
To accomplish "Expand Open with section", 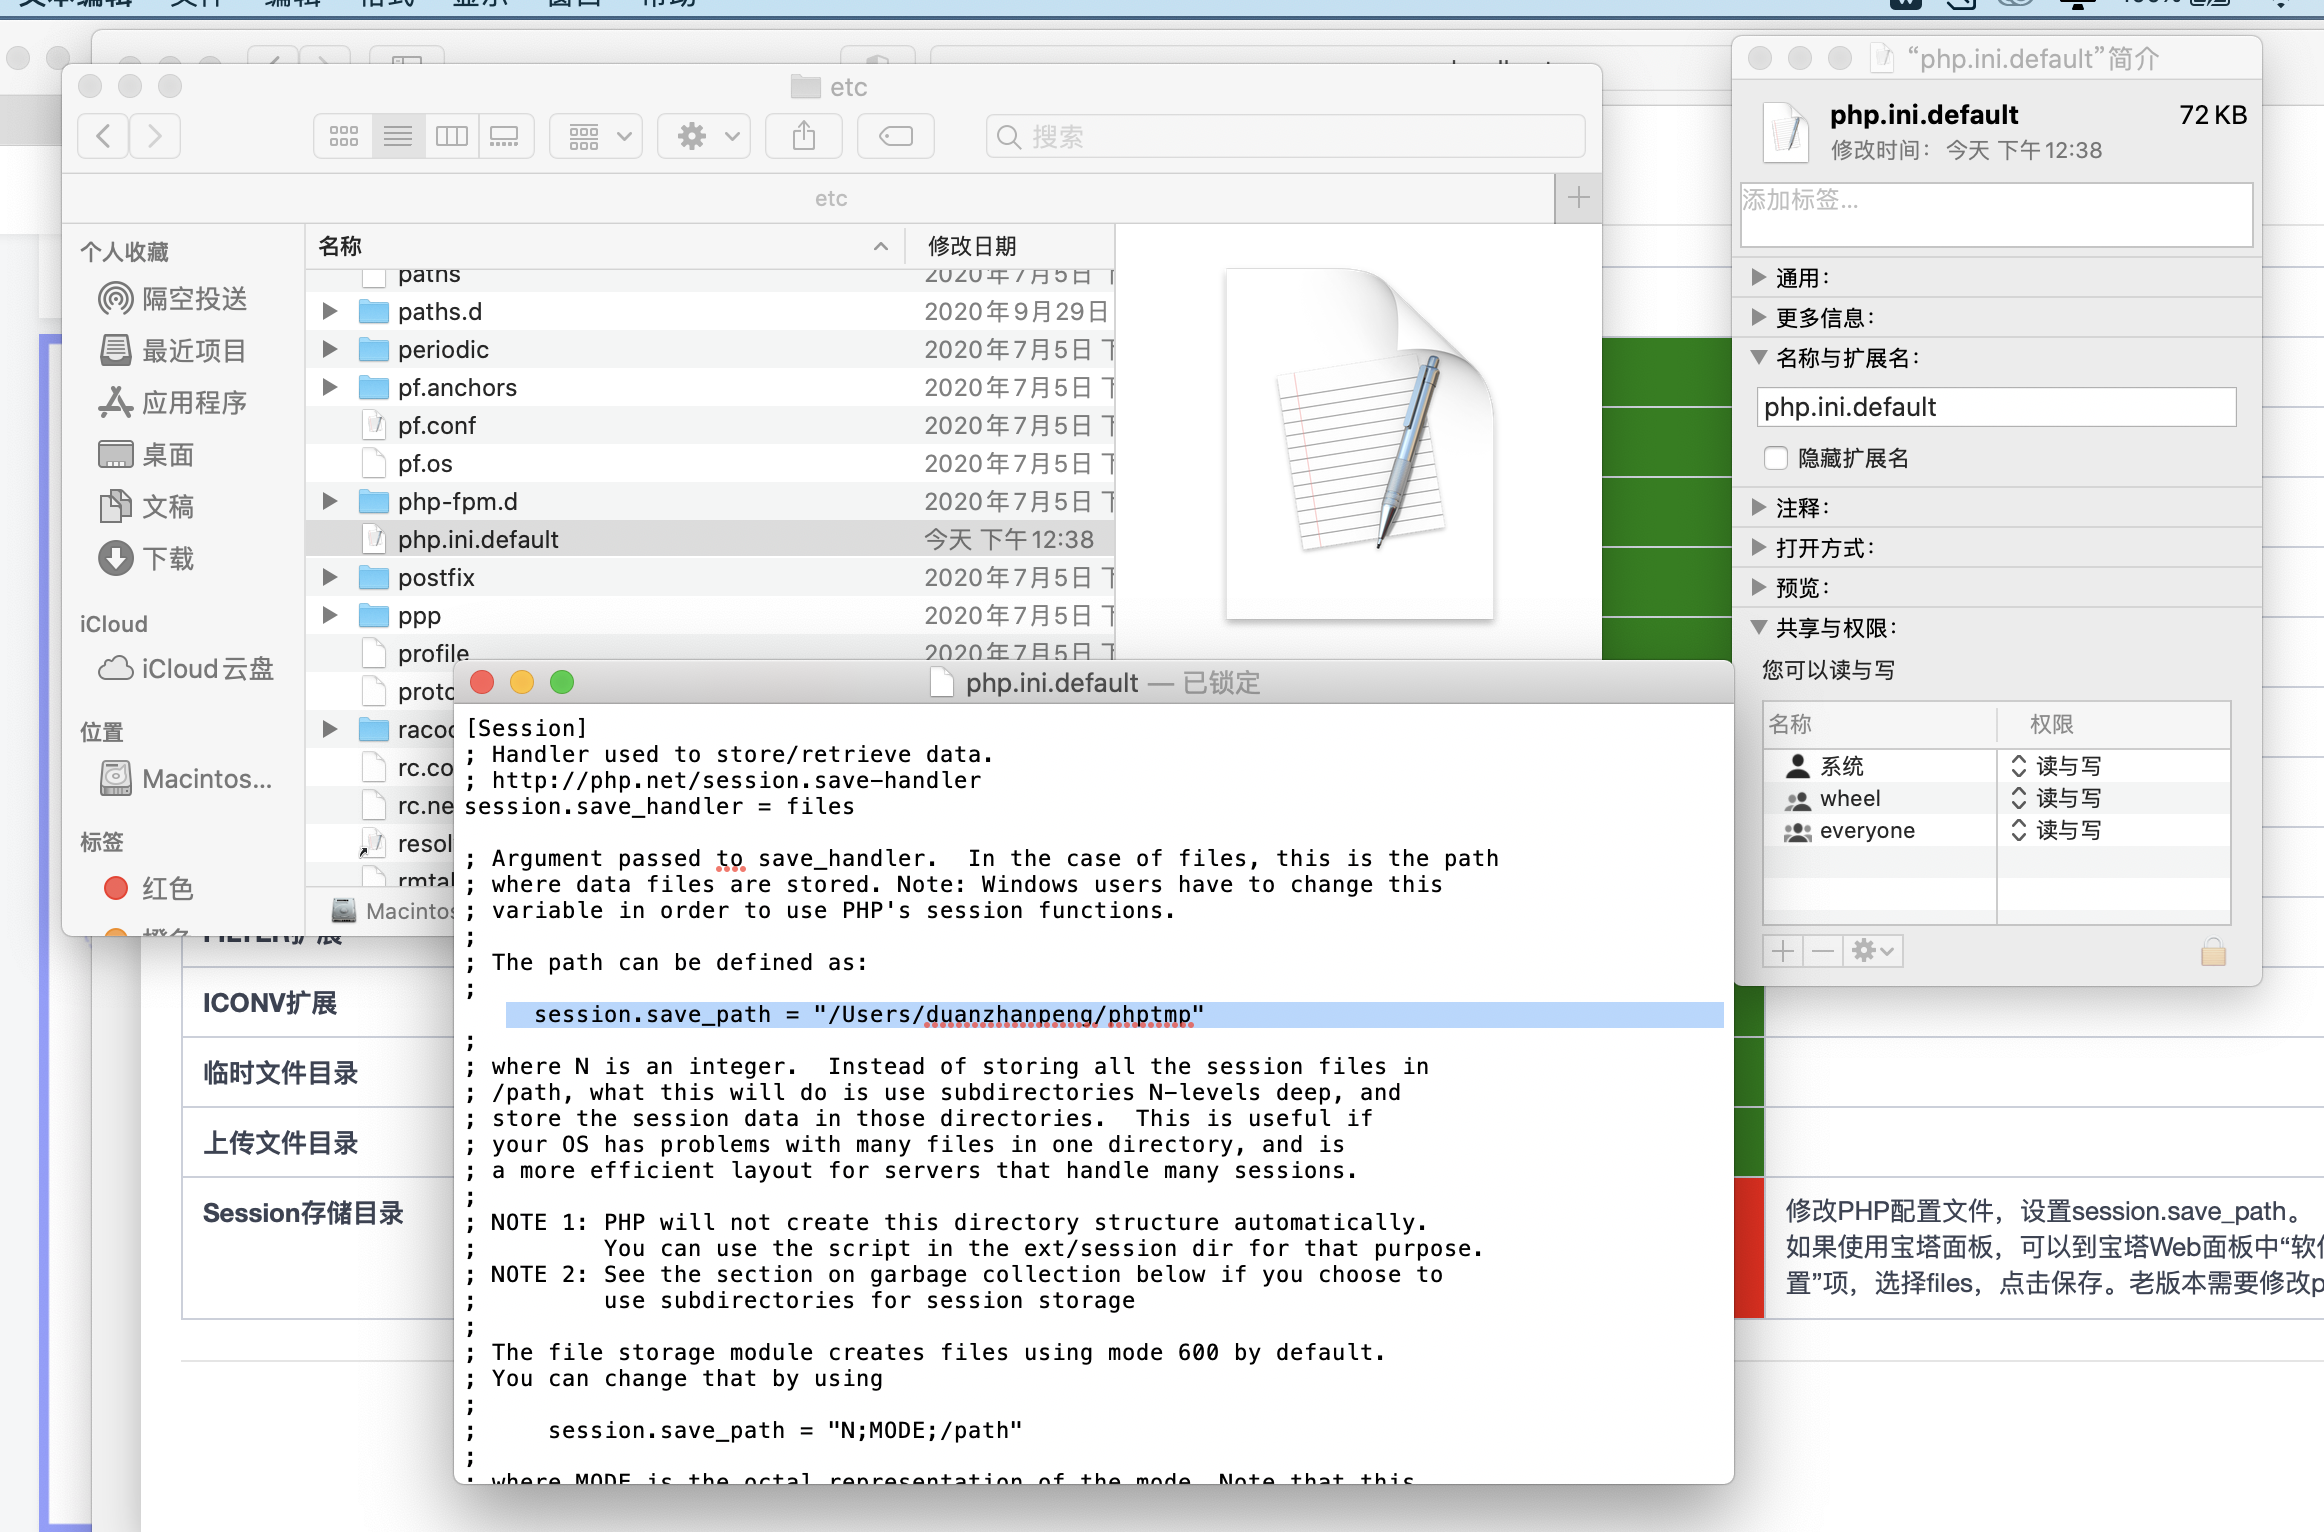I will click(x=1759, y=547).
